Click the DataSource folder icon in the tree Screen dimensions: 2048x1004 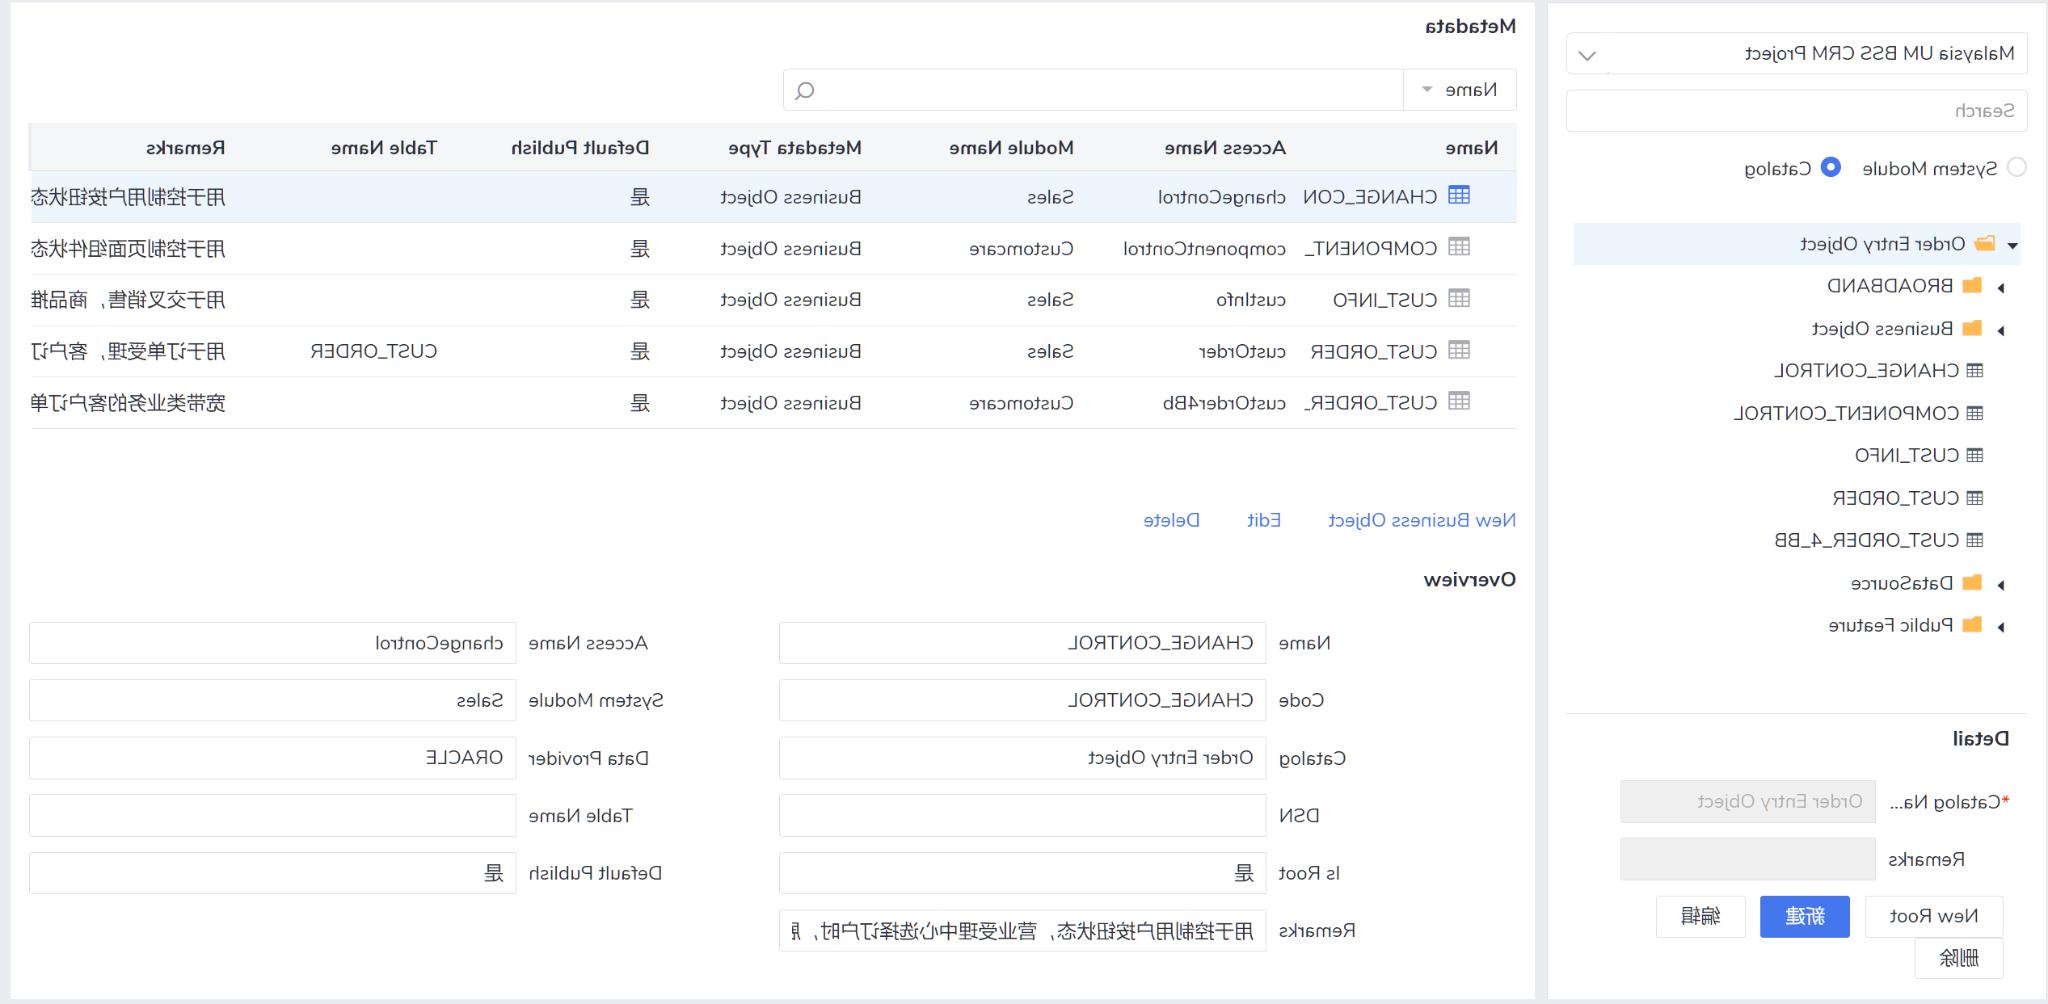[x=1972, y=583]
